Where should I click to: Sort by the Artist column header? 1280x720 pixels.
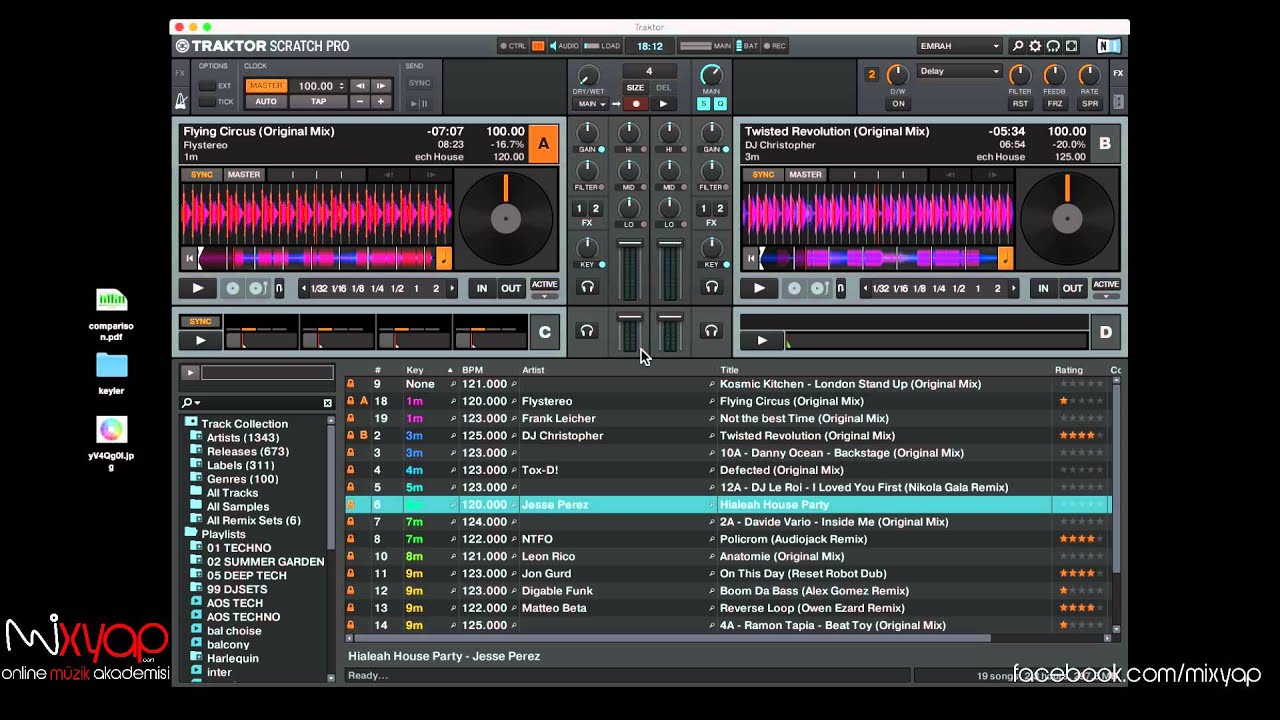[533, 370]
